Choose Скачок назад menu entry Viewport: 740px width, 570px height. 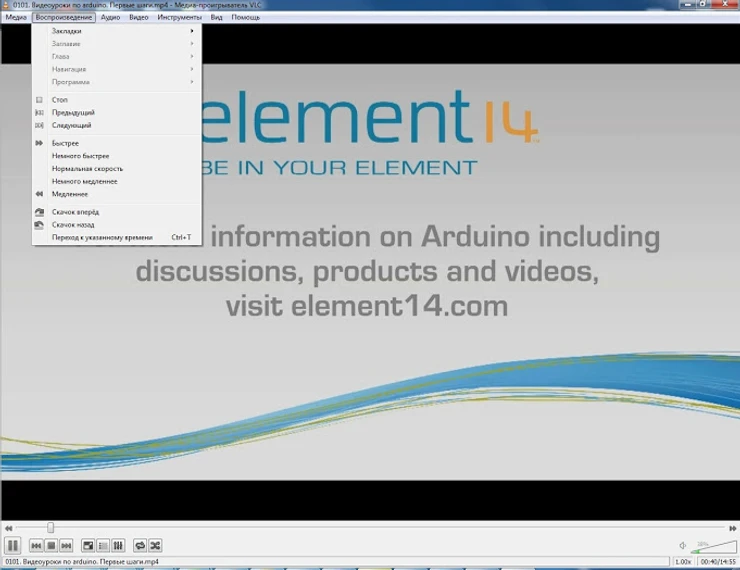click(117, 225)
